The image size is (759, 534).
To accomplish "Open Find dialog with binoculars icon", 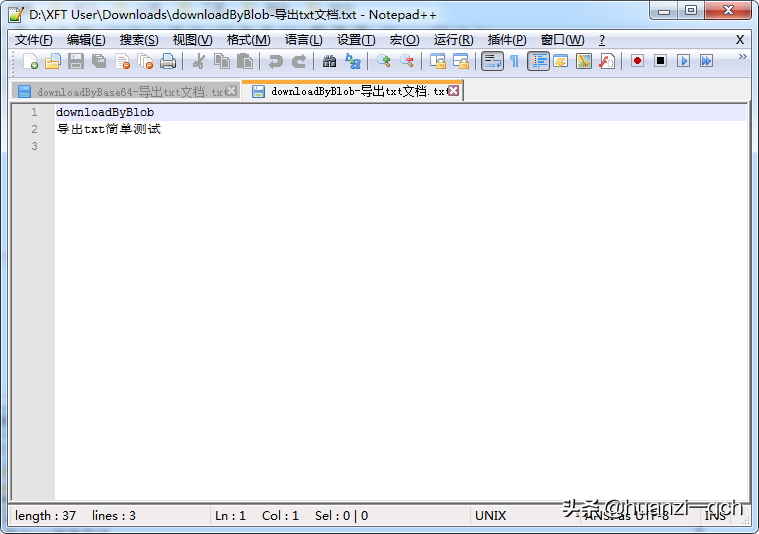I will tap(329, 61).
